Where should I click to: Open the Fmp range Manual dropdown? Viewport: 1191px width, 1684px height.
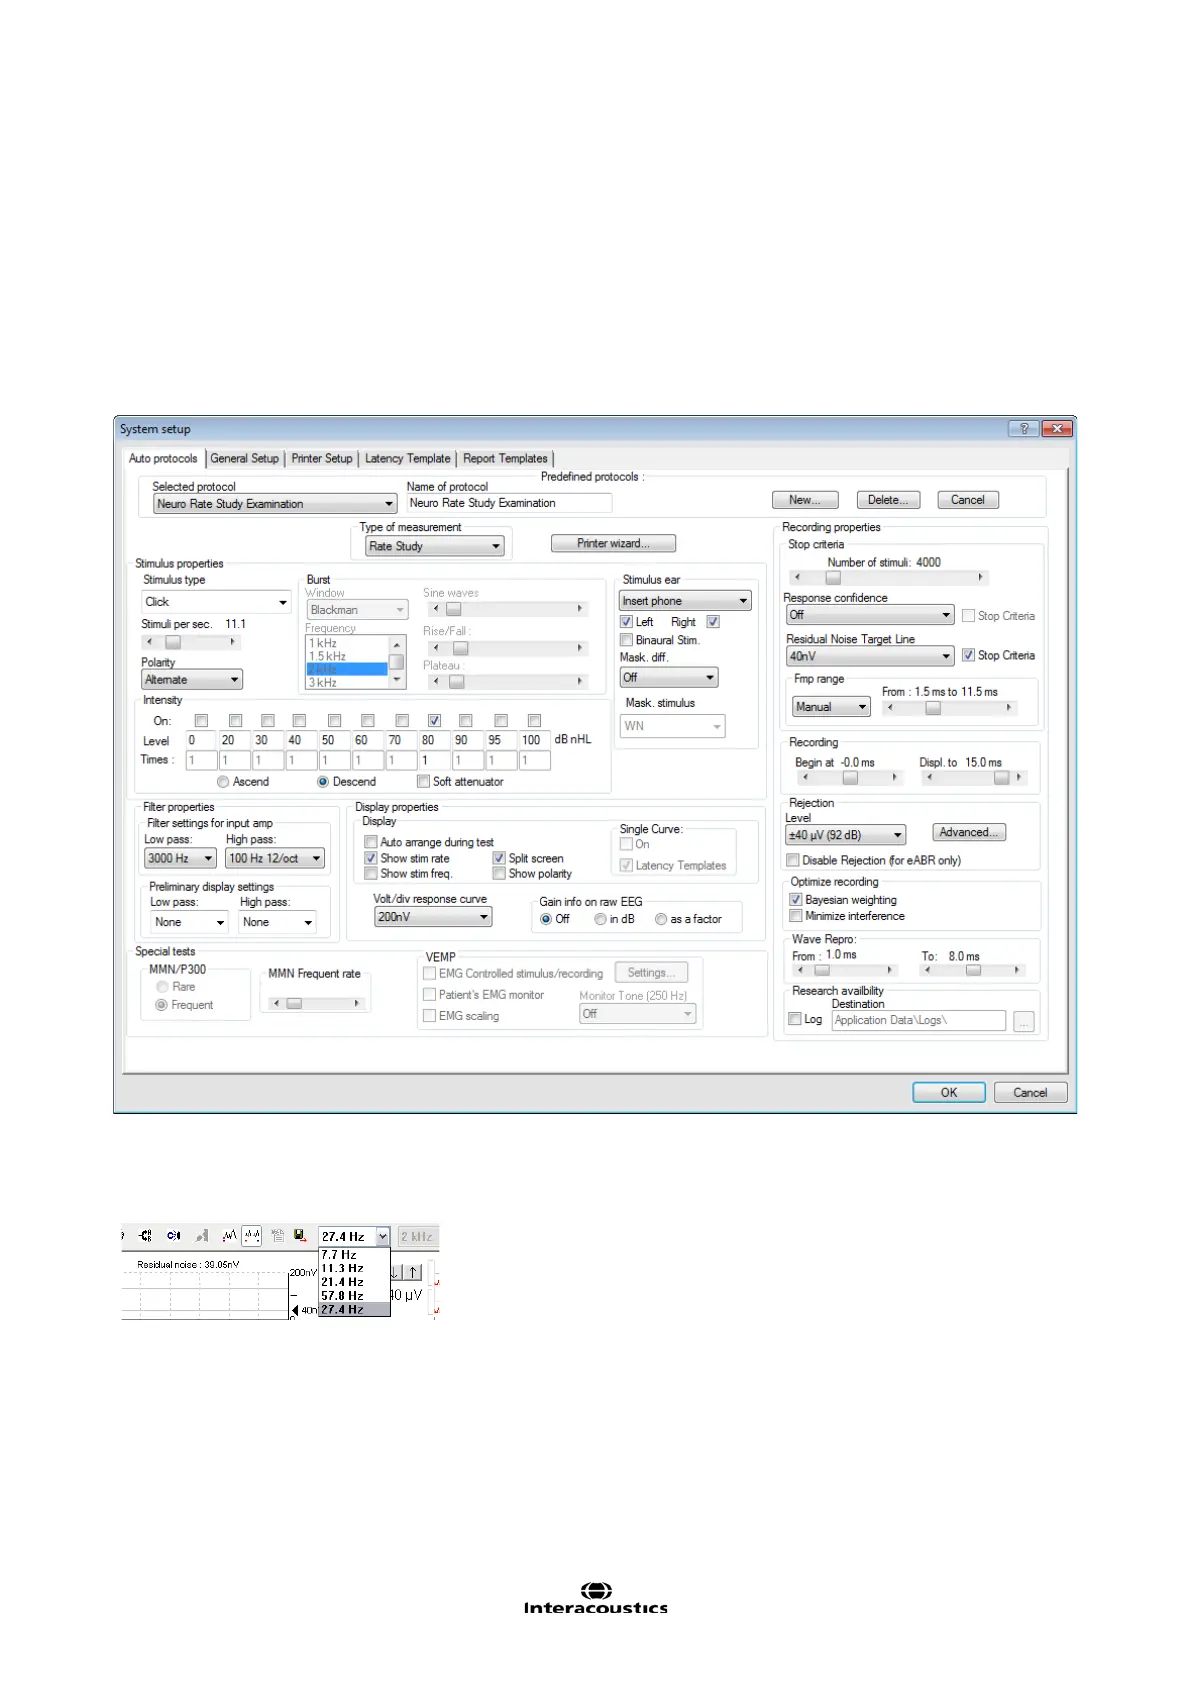pyautogui.click(x=831, y=707)
